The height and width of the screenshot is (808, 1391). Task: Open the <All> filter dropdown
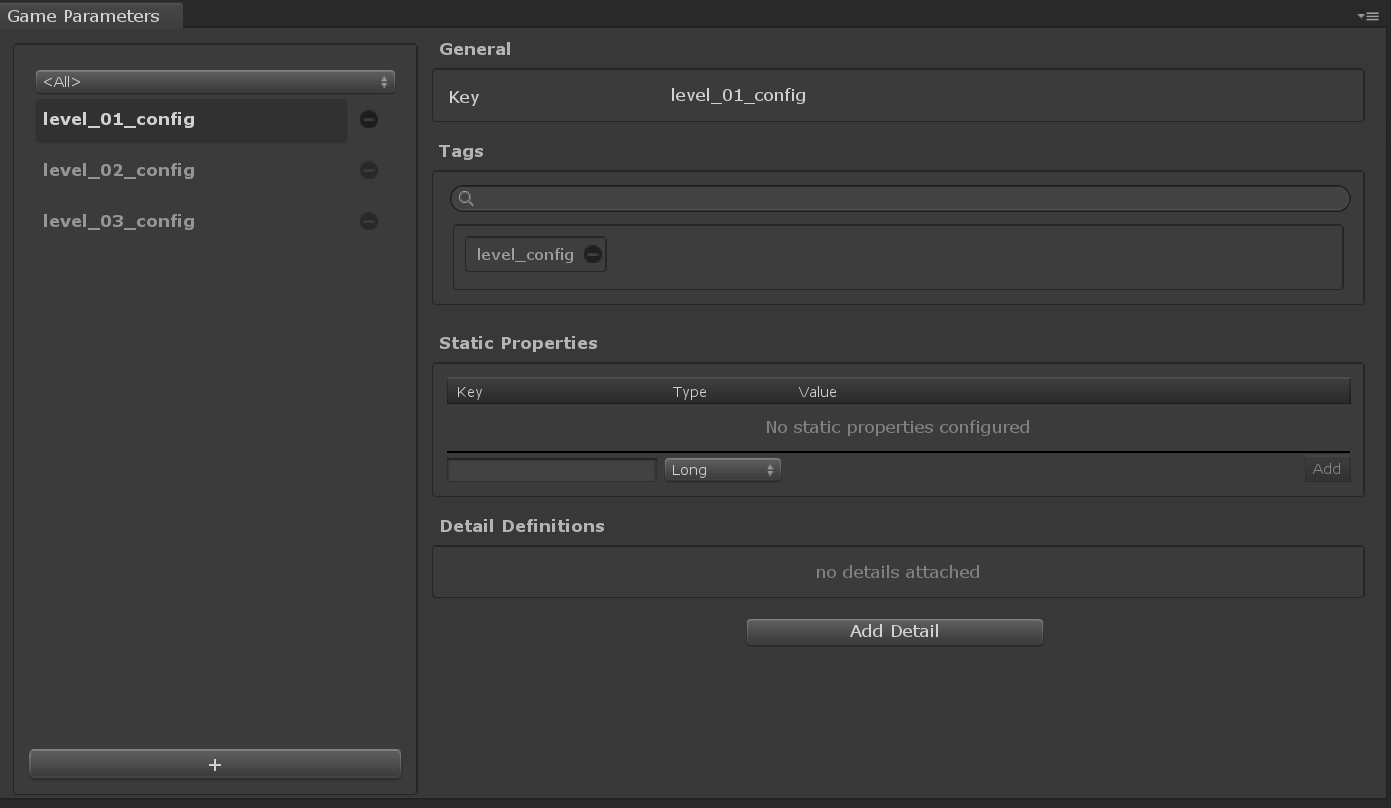tap(215, 81)
